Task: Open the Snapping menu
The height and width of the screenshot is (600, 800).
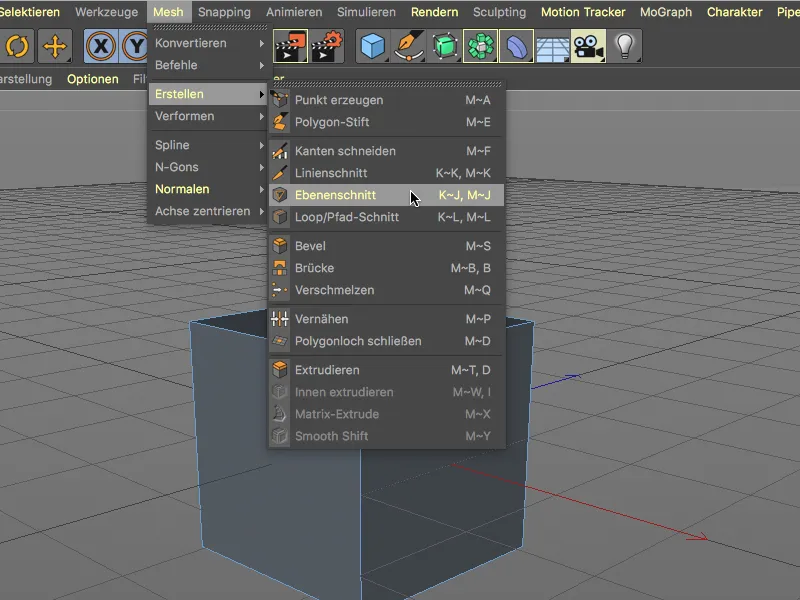Action: click(x=224, y=12)
